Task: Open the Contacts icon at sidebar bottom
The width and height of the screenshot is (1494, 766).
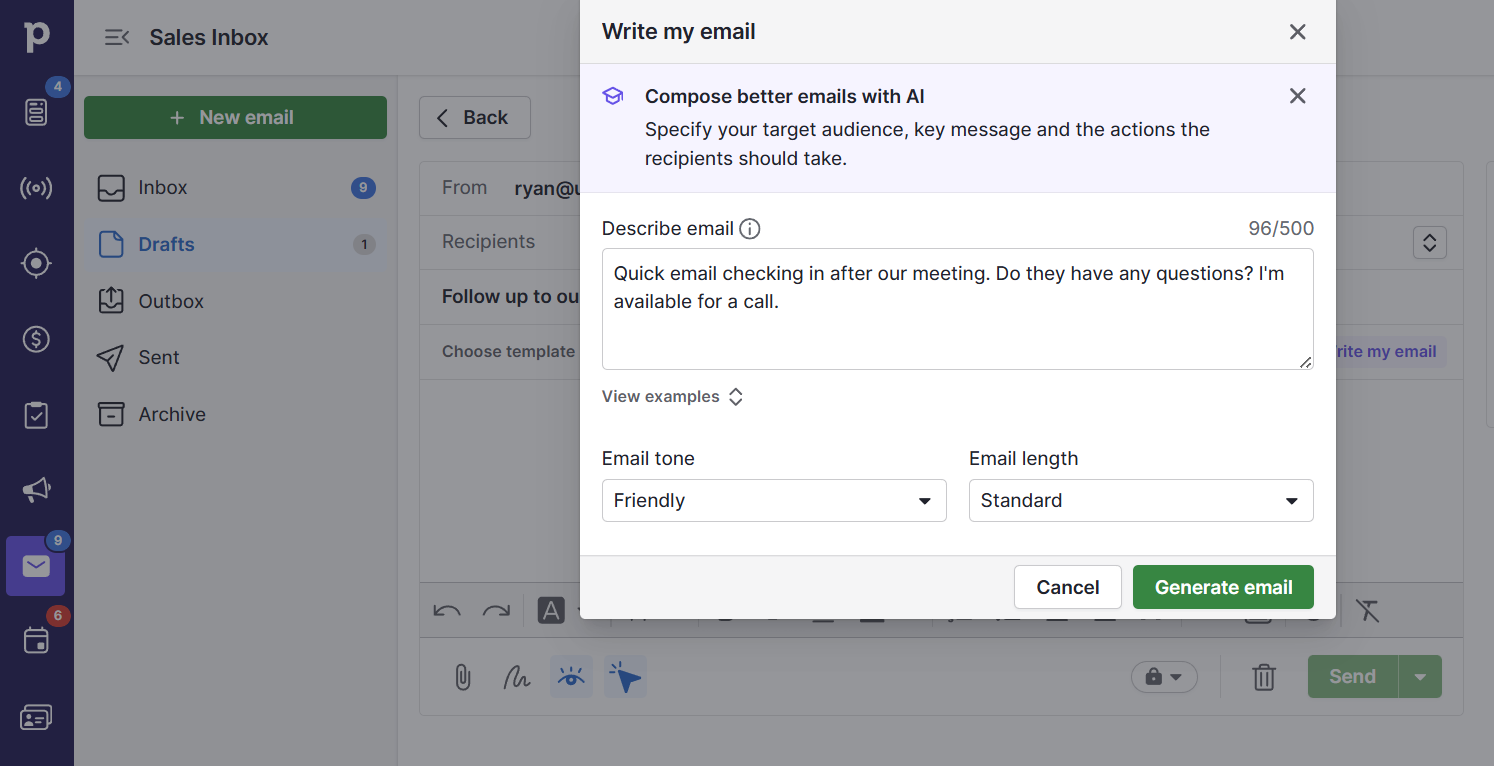Action: coord(37,717)
